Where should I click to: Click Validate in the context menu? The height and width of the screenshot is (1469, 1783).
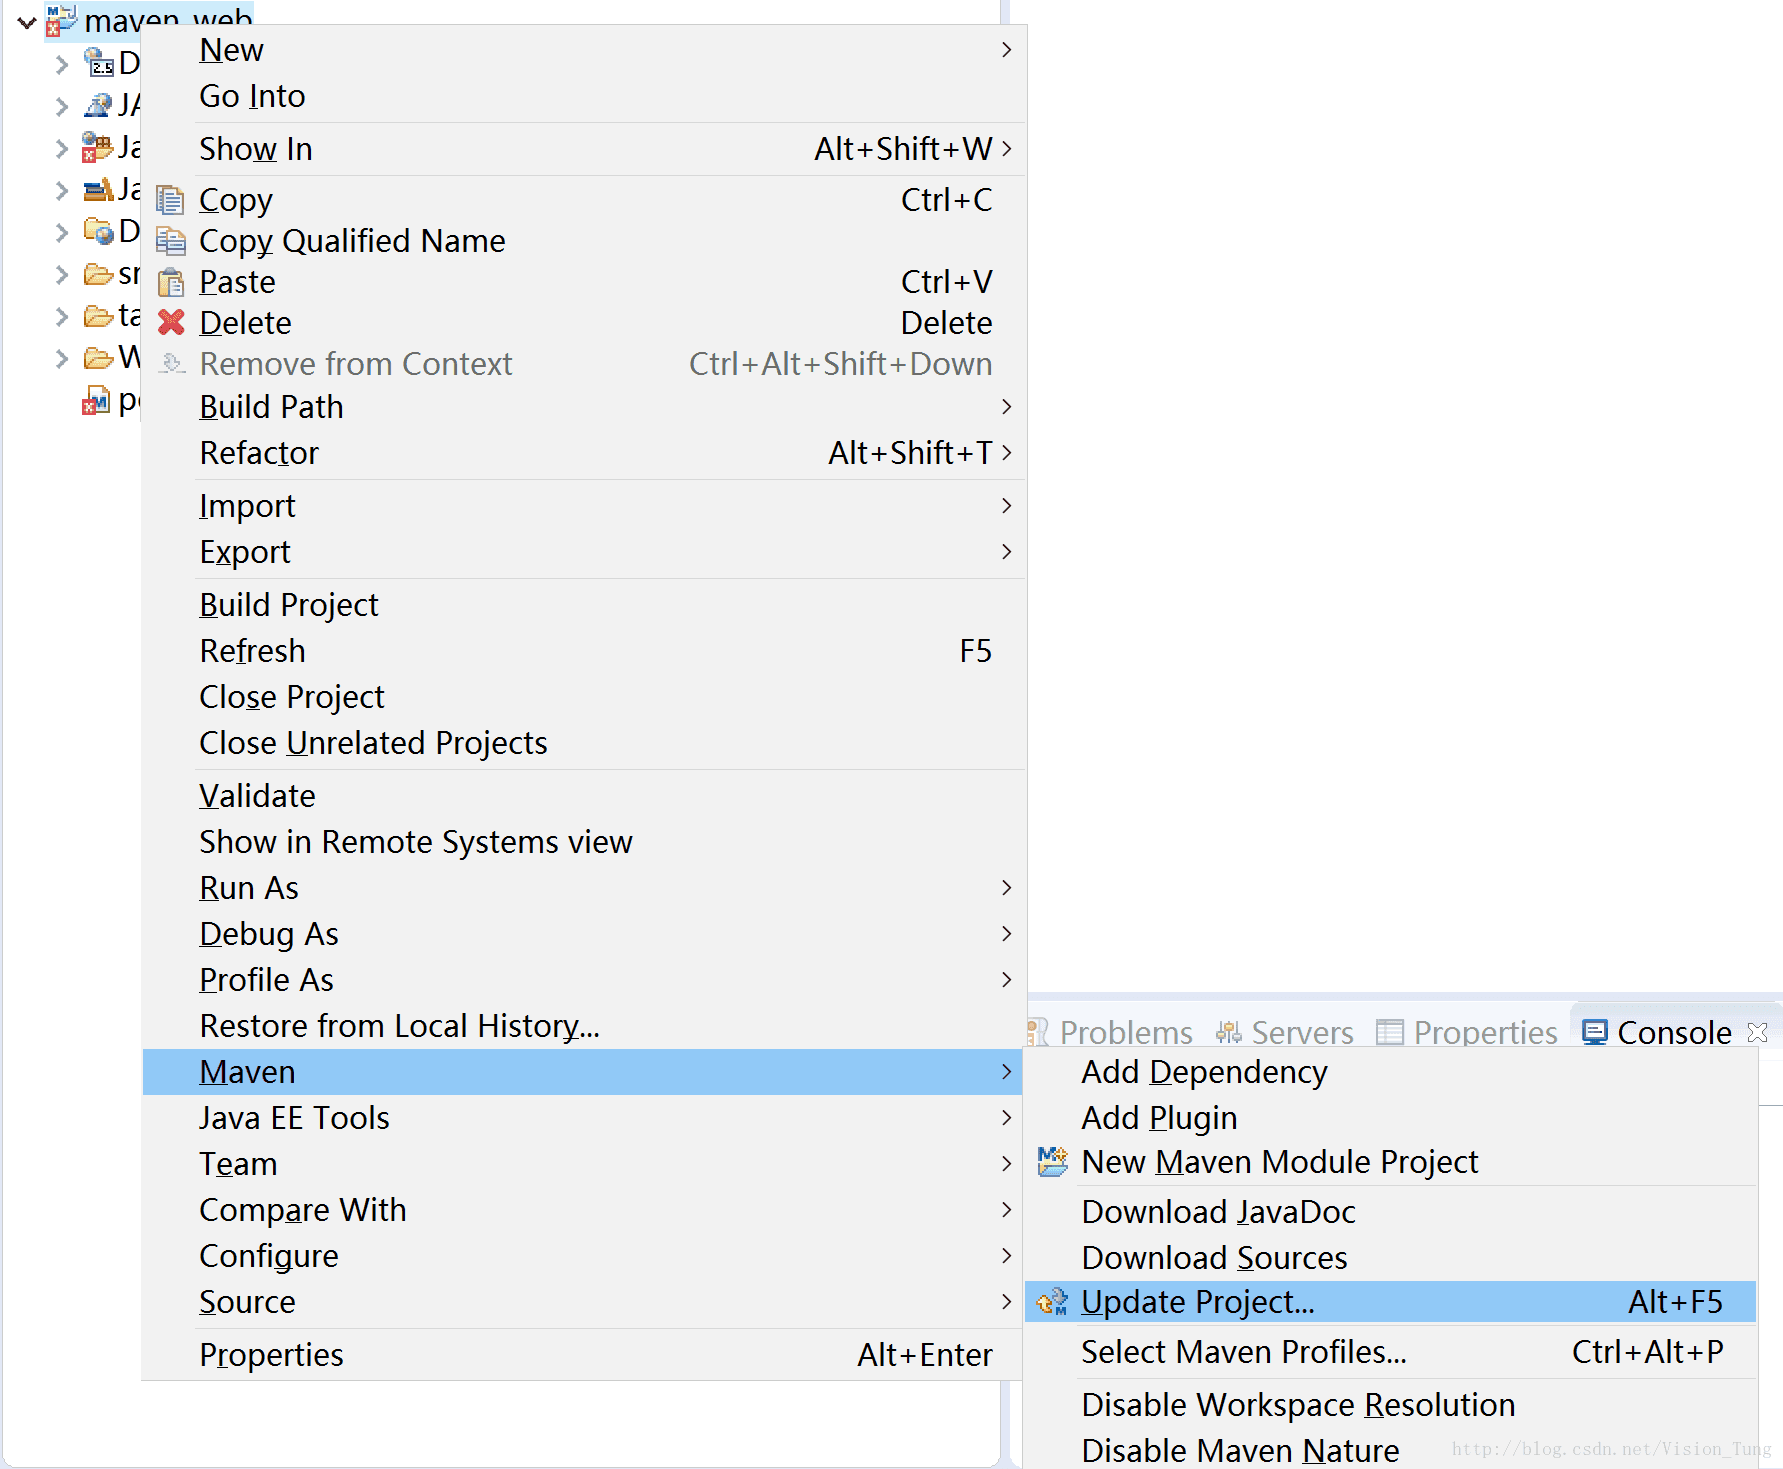pos(584,796)
